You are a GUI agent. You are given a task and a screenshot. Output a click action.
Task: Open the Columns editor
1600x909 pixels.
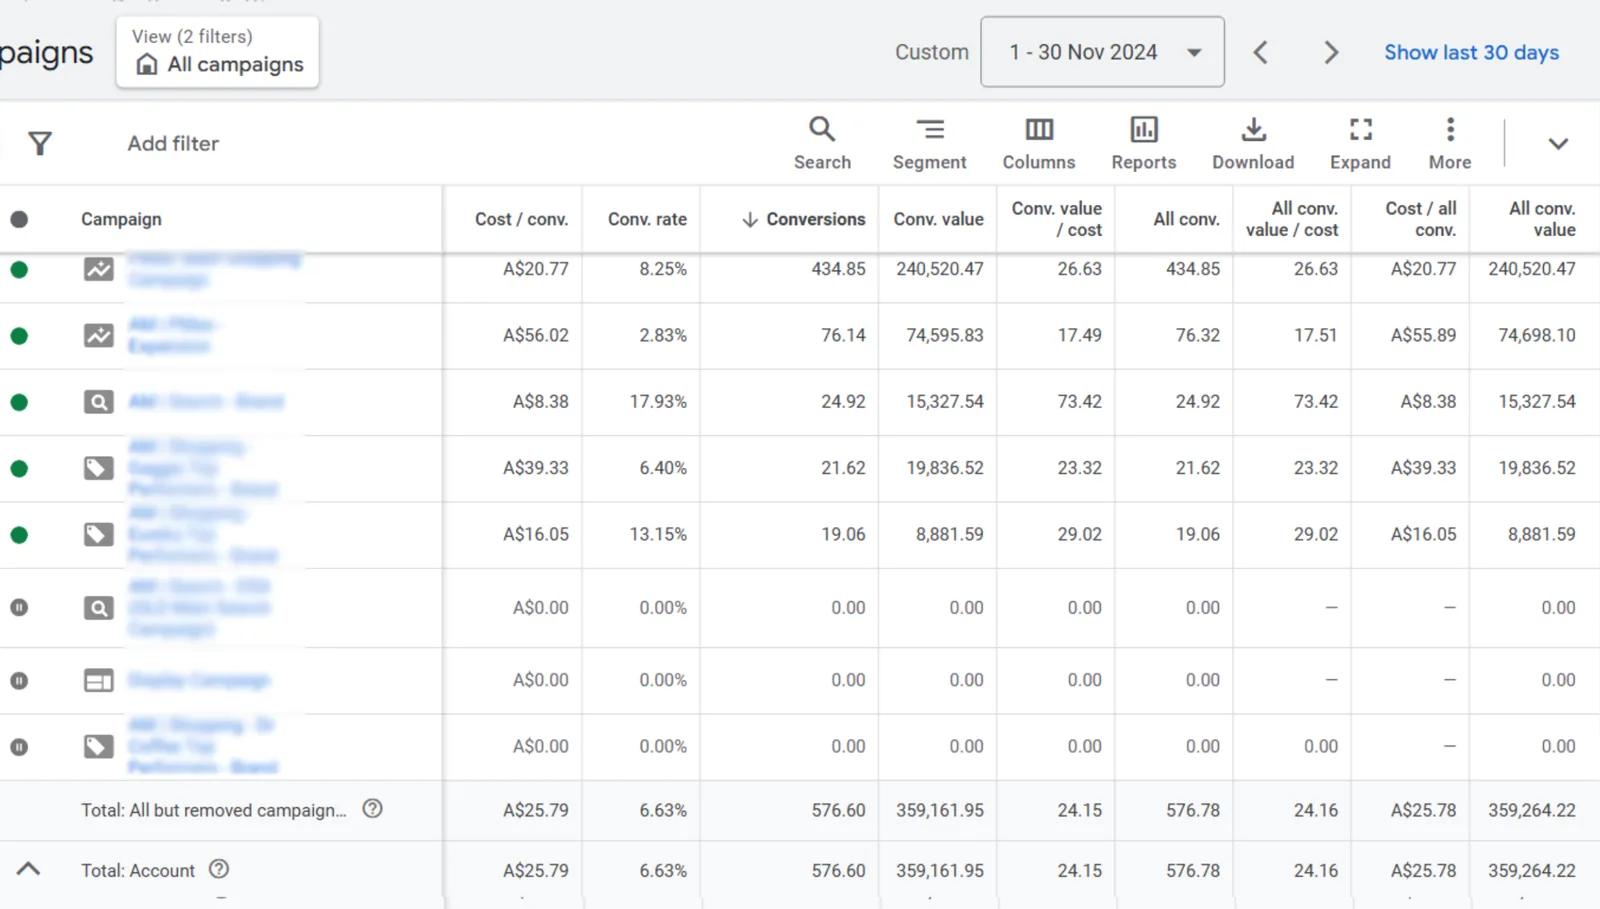(1039, 143)
